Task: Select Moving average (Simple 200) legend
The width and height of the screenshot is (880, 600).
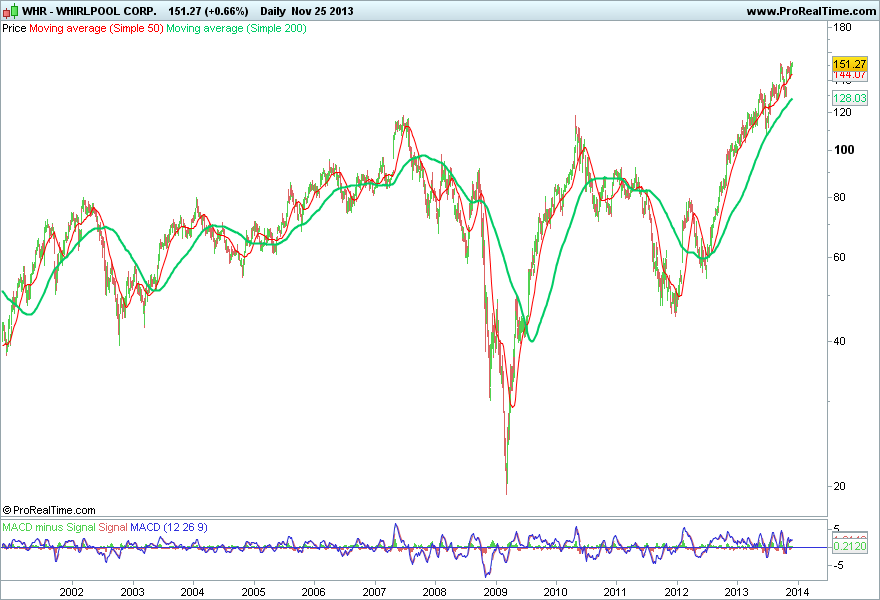Action: [x=236, y=28]
